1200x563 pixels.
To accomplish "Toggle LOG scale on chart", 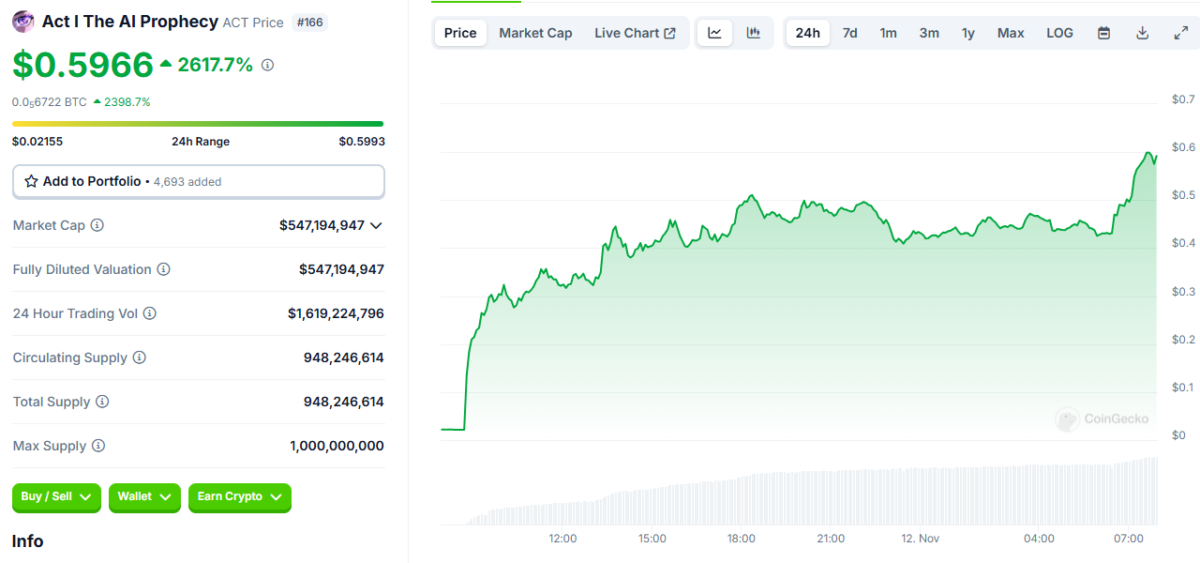I will 1060,33.
